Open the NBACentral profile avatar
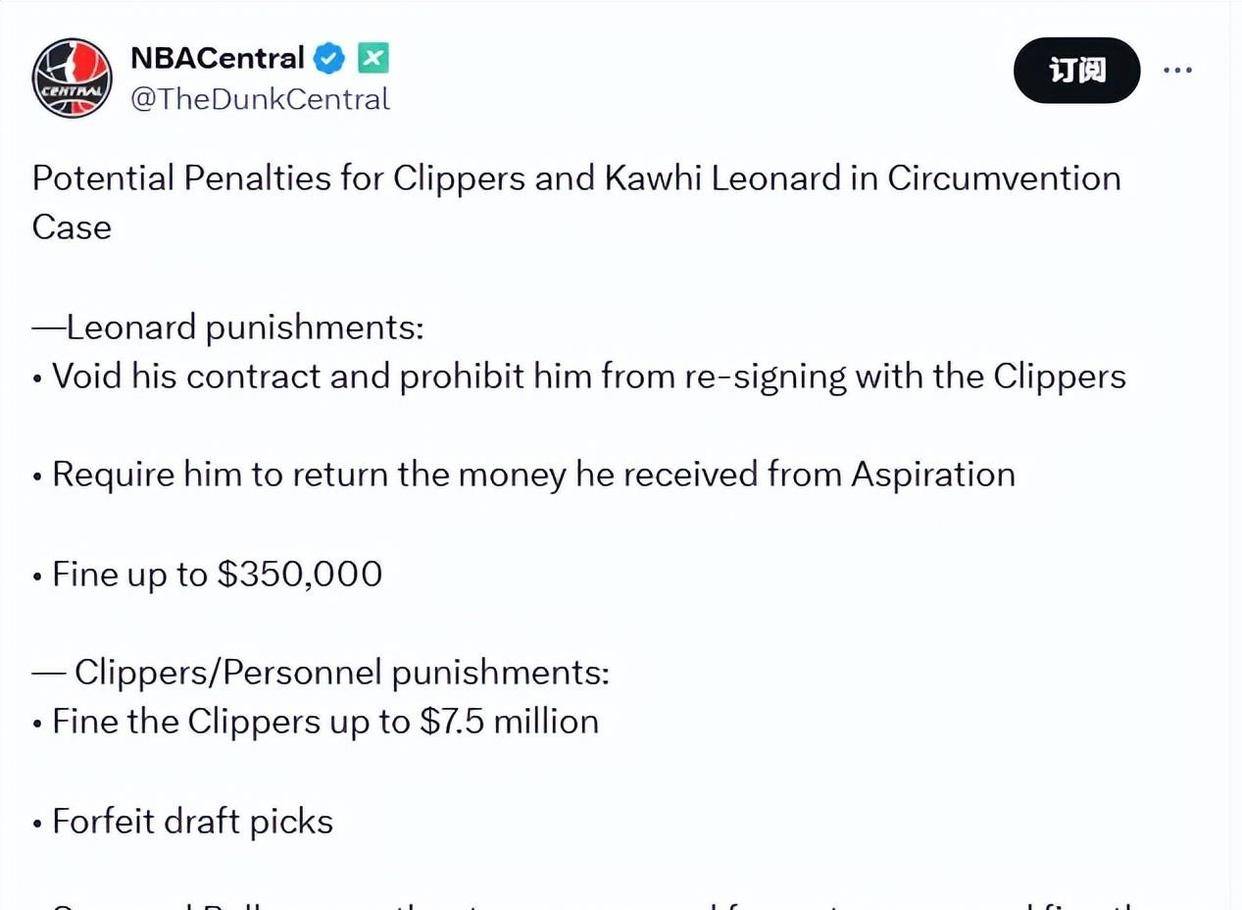1242x910 pixels. (x=72, y=78)
